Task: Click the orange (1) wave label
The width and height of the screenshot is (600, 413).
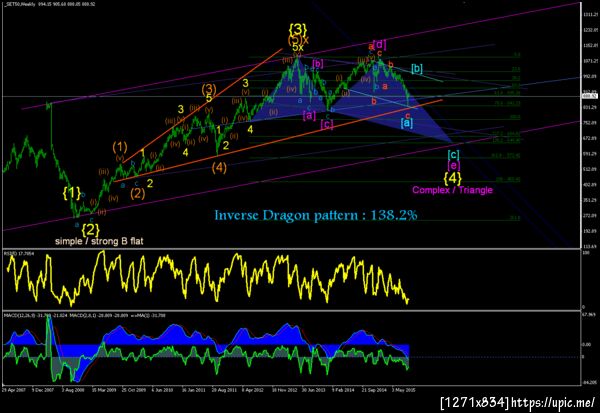Action: pyautogui.click(x=120, y=147)
